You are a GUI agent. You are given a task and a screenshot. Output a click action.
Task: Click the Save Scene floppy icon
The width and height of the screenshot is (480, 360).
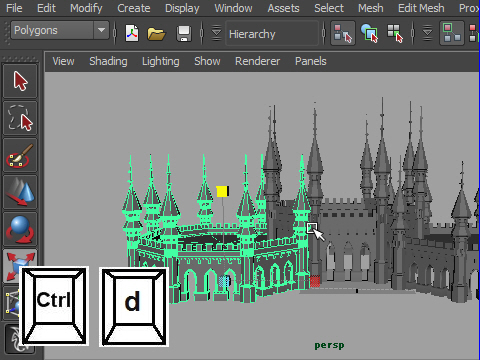pyautogui.click(x=184, y=34)
